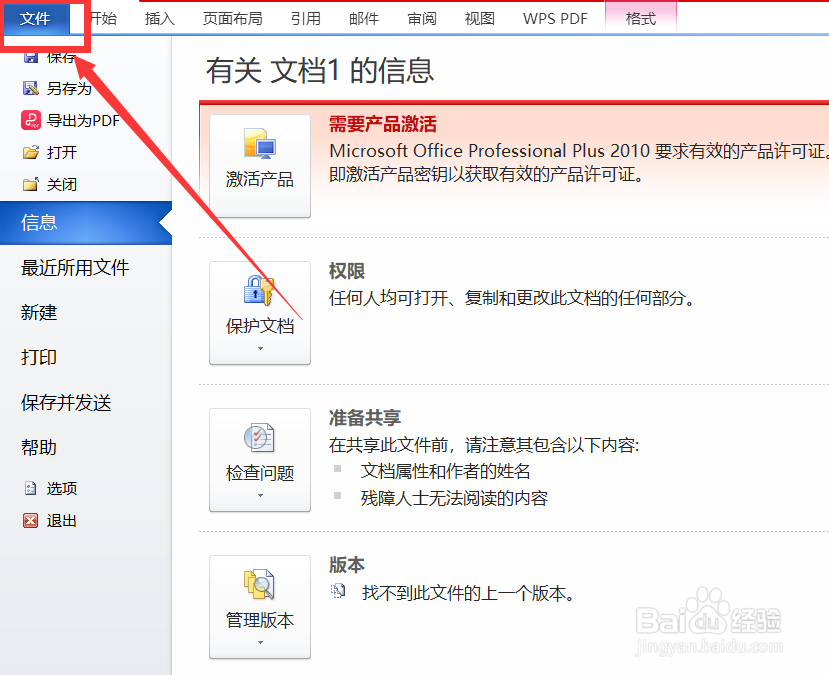Viewport: 829px width, 675px height.
Task: Click the 准备共享 heading text
Action: (x=365, y=418)
